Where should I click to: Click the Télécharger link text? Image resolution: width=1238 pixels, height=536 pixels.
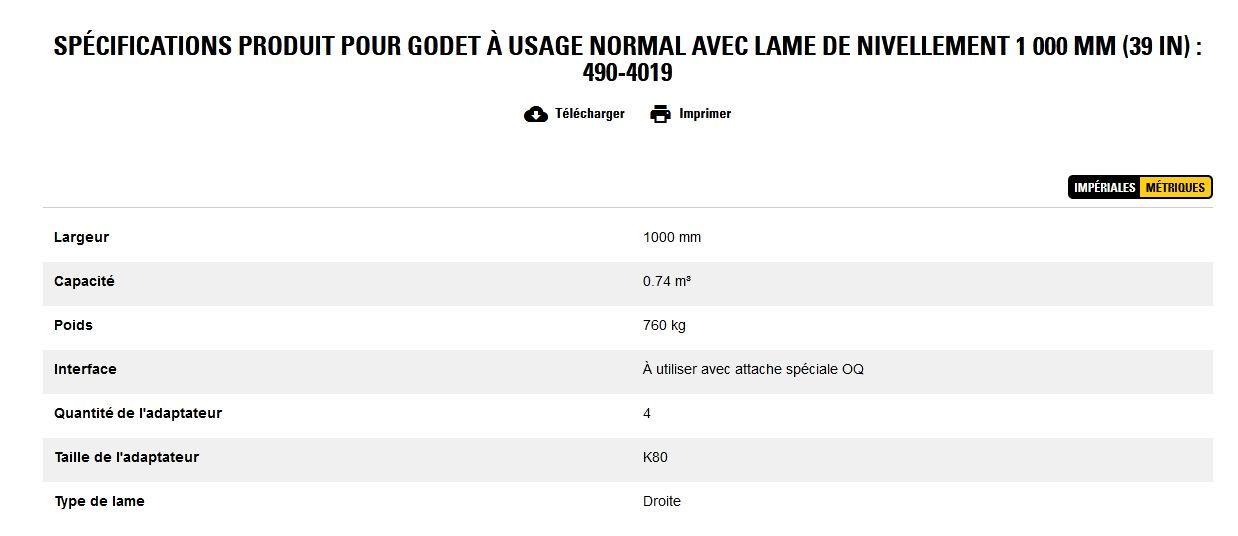click(x=590, y=114)
